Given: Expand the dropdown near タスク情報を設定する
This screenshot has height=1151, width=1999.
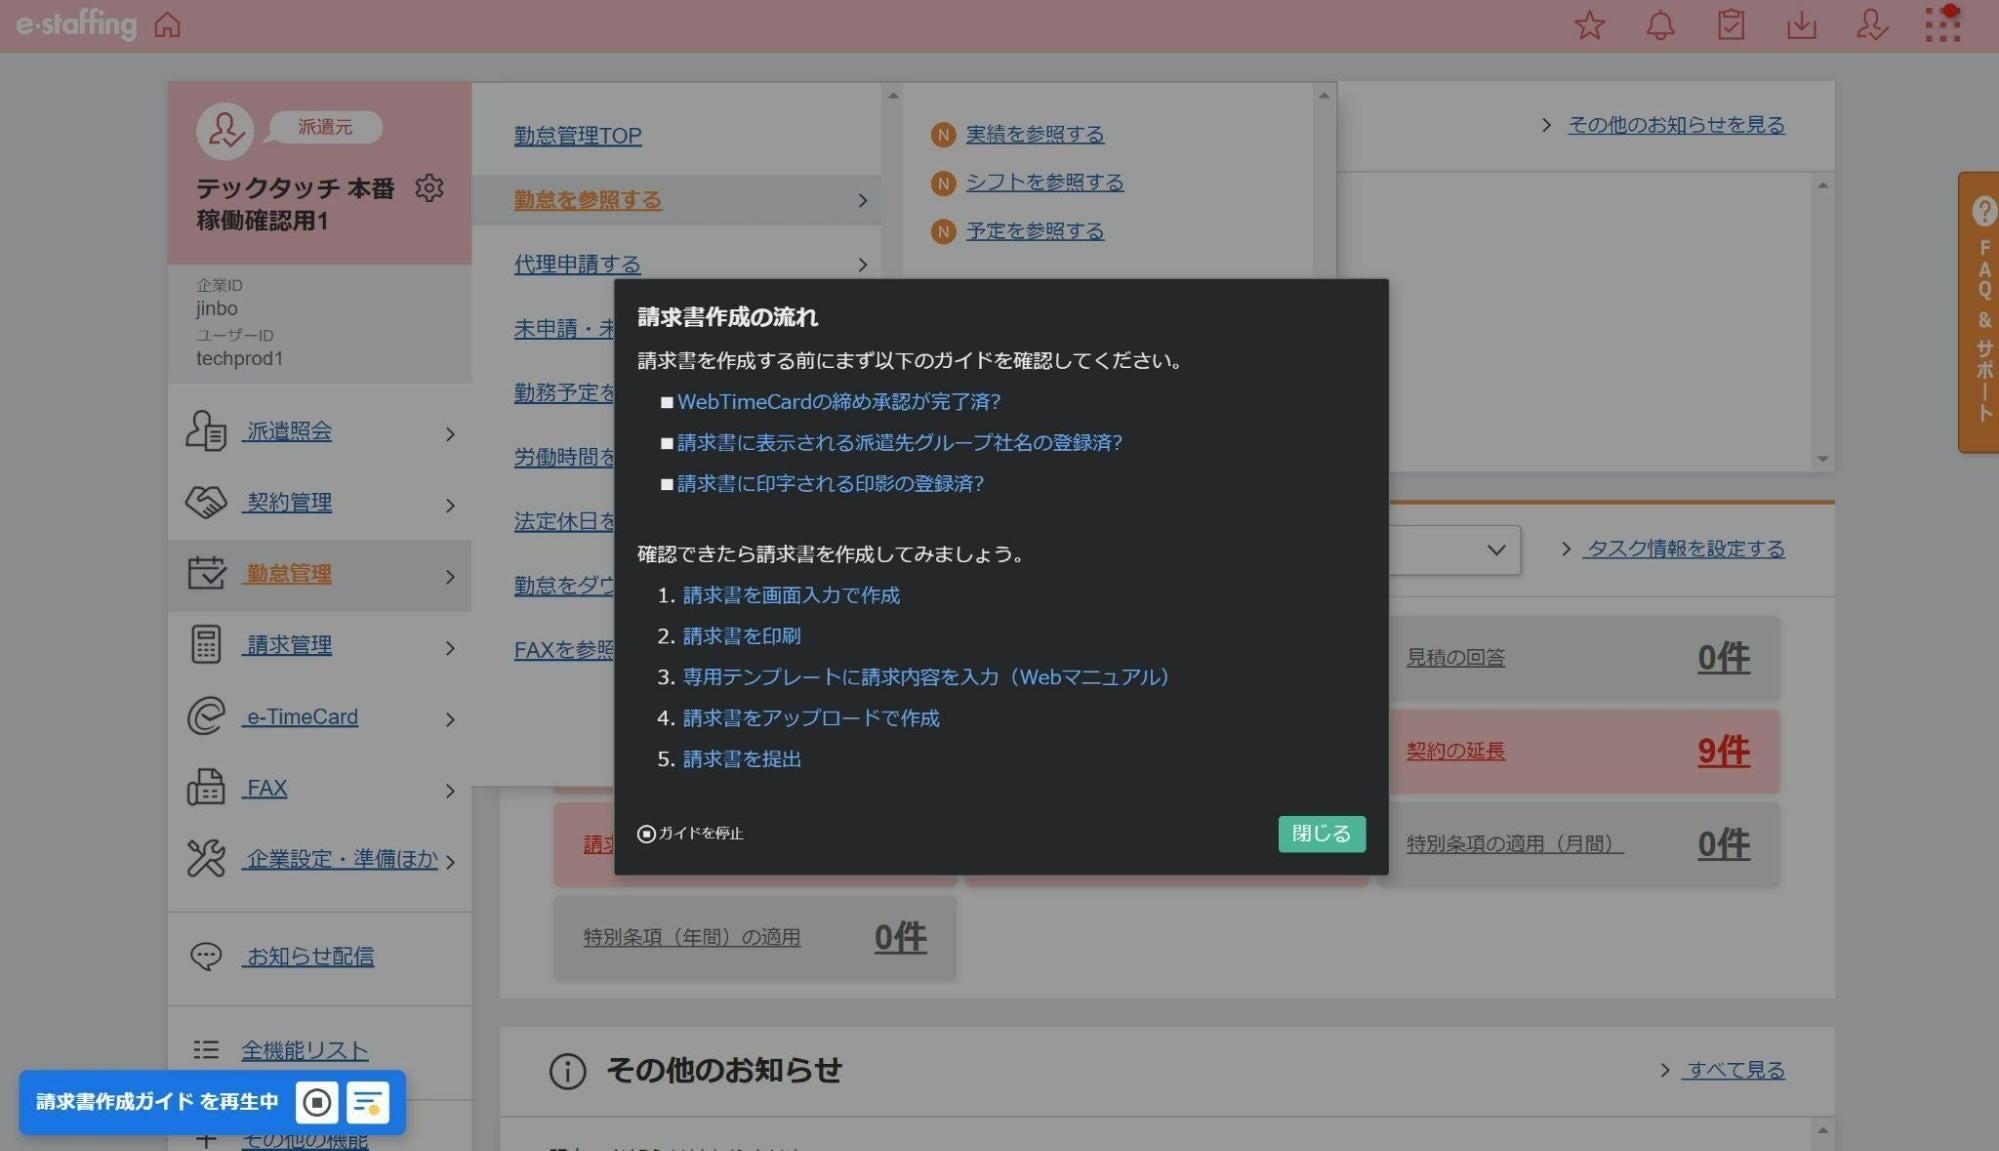Looking at the screenshot, I should coord(1496,549).
